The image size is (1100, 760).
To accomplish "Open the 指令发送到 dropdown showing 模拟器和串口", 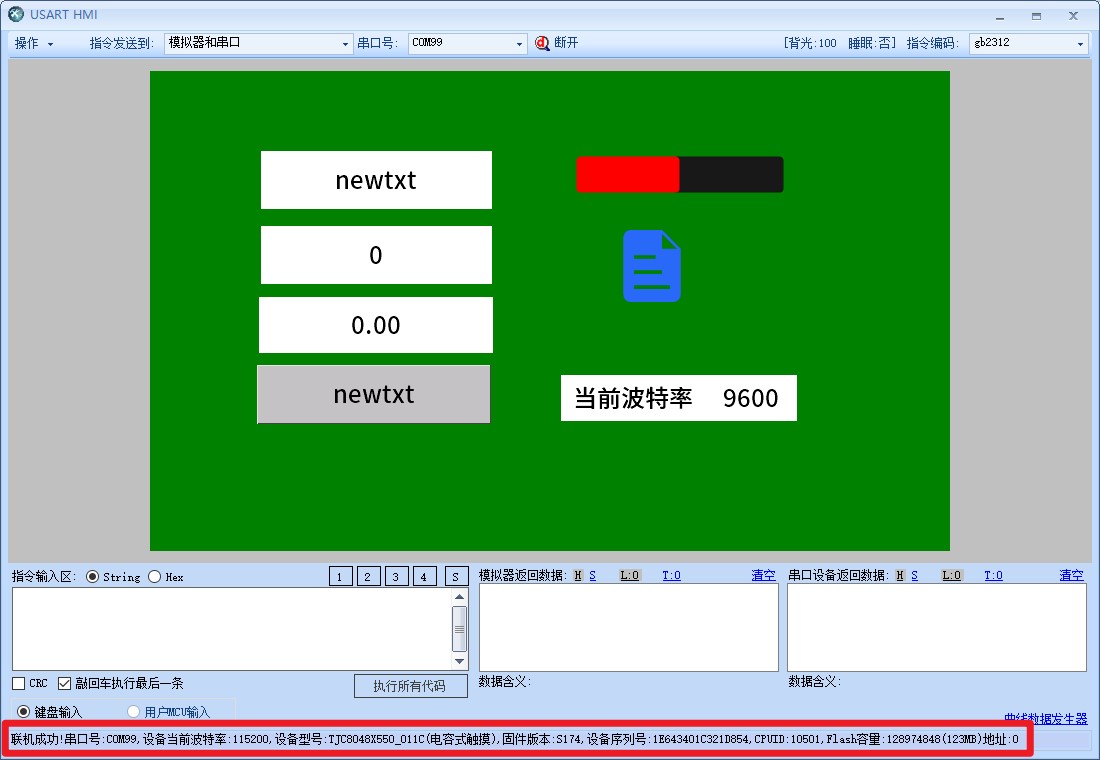I will pos(258,44).
